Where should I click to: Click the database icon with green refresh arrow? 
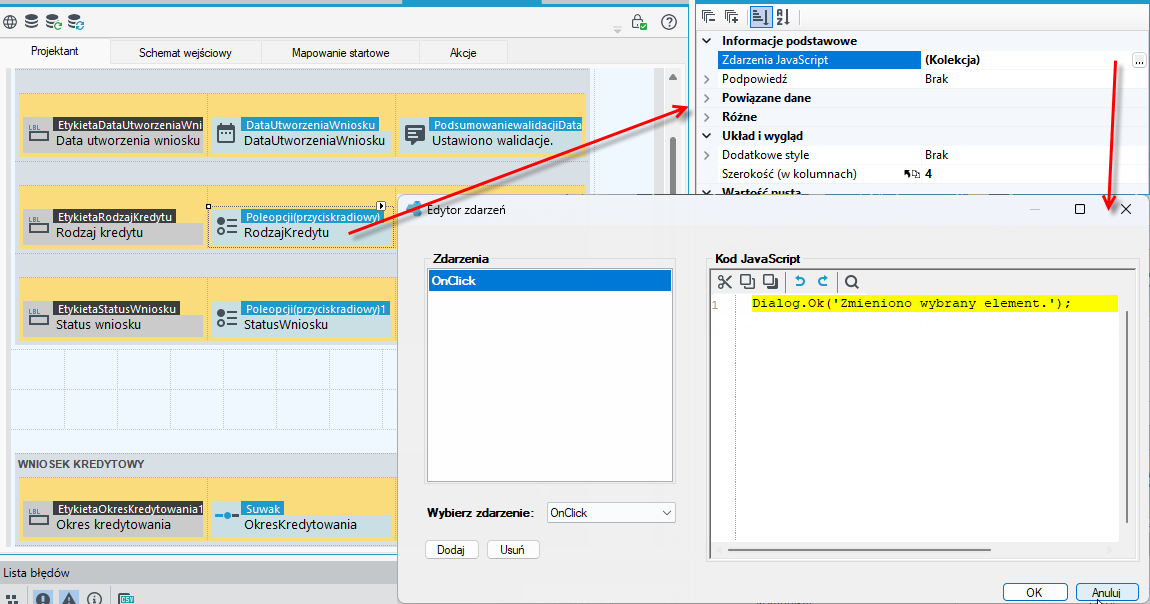(54, 23)
